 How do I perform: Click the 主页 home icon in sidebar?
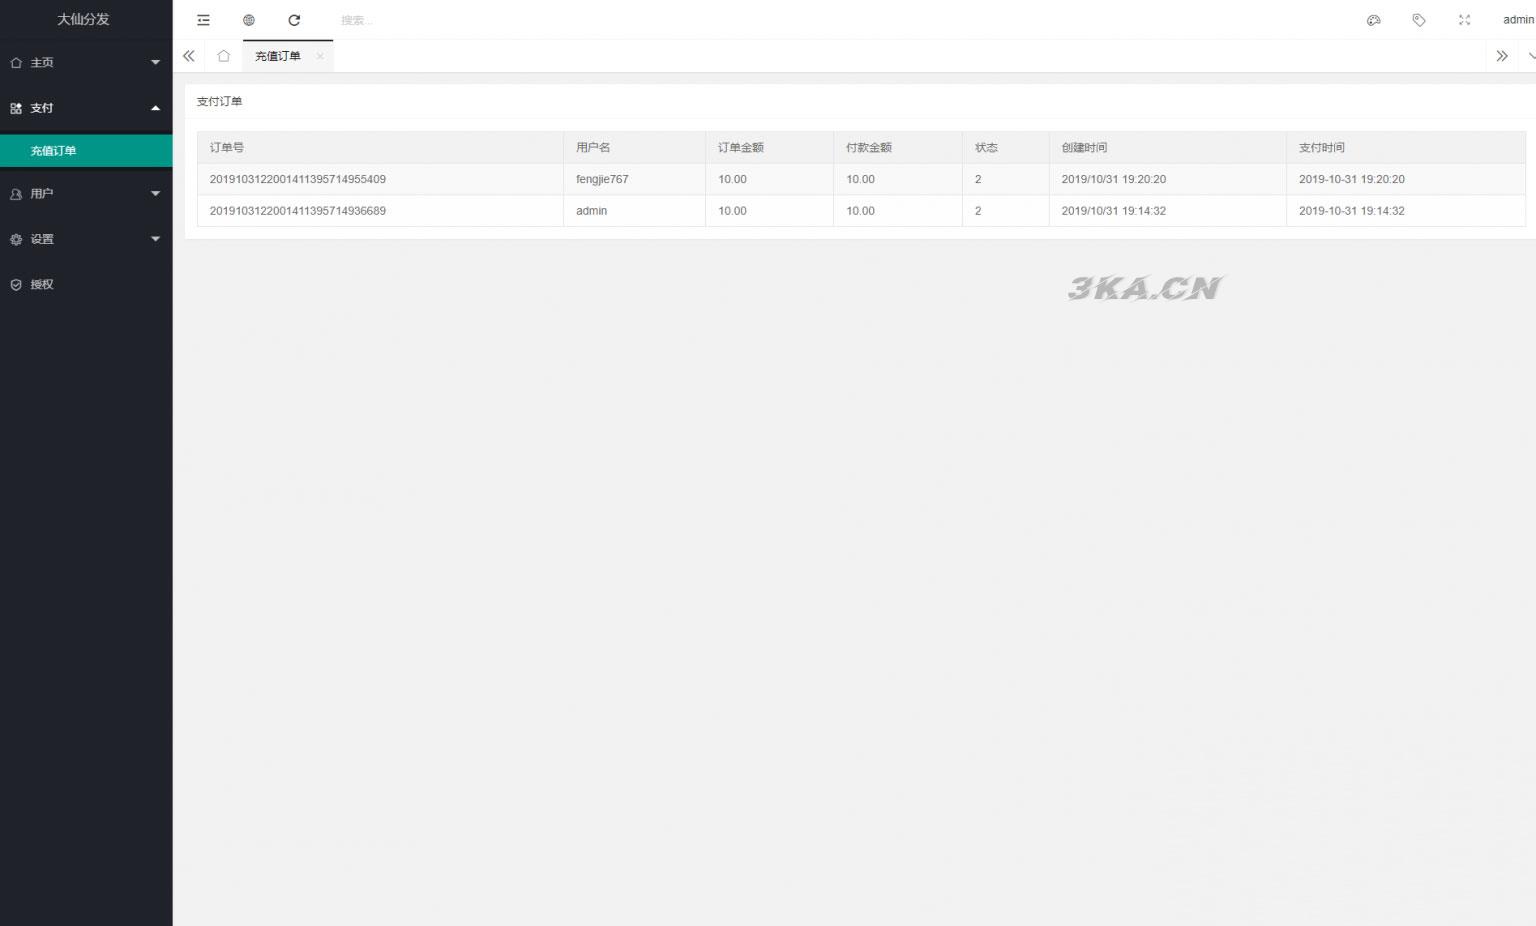pos(16,63)
